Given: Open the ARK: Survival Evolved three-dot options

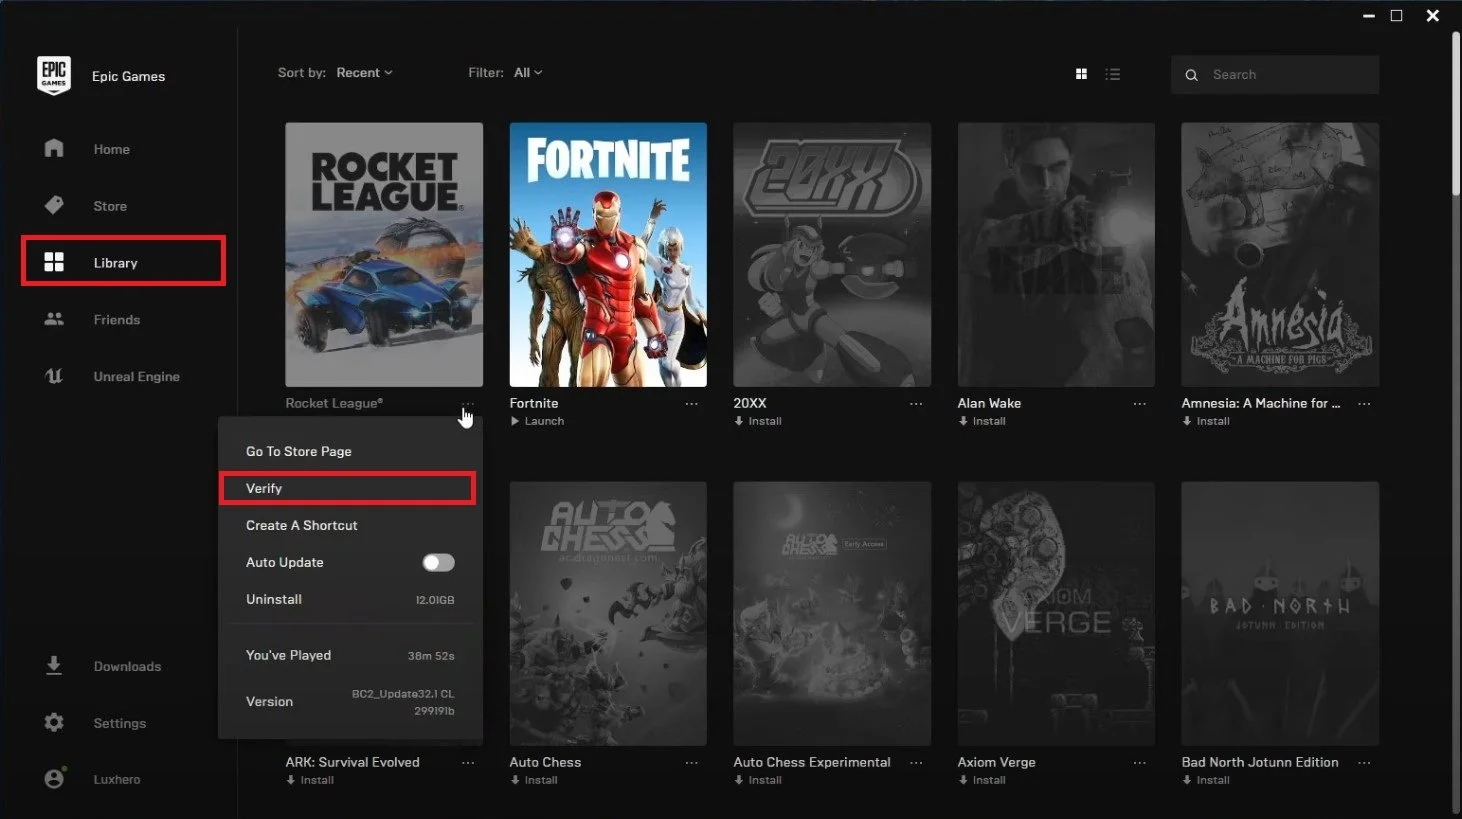Looking at the screenshot, I should point(468,763).
